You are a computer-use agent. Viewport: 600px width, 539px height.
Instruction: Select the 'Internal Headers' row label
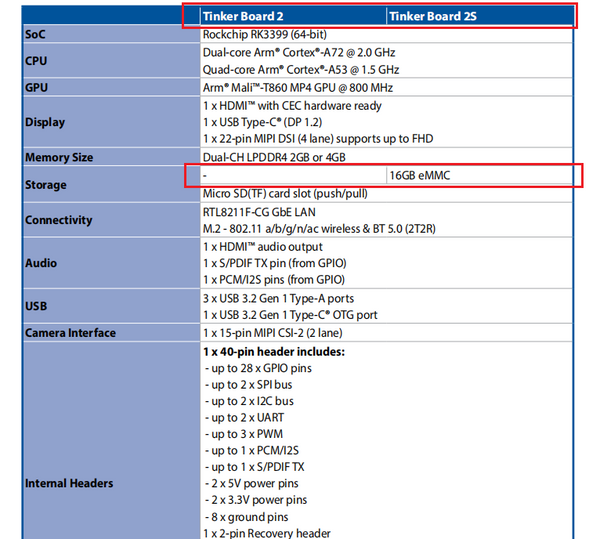[x=69, y=483]
